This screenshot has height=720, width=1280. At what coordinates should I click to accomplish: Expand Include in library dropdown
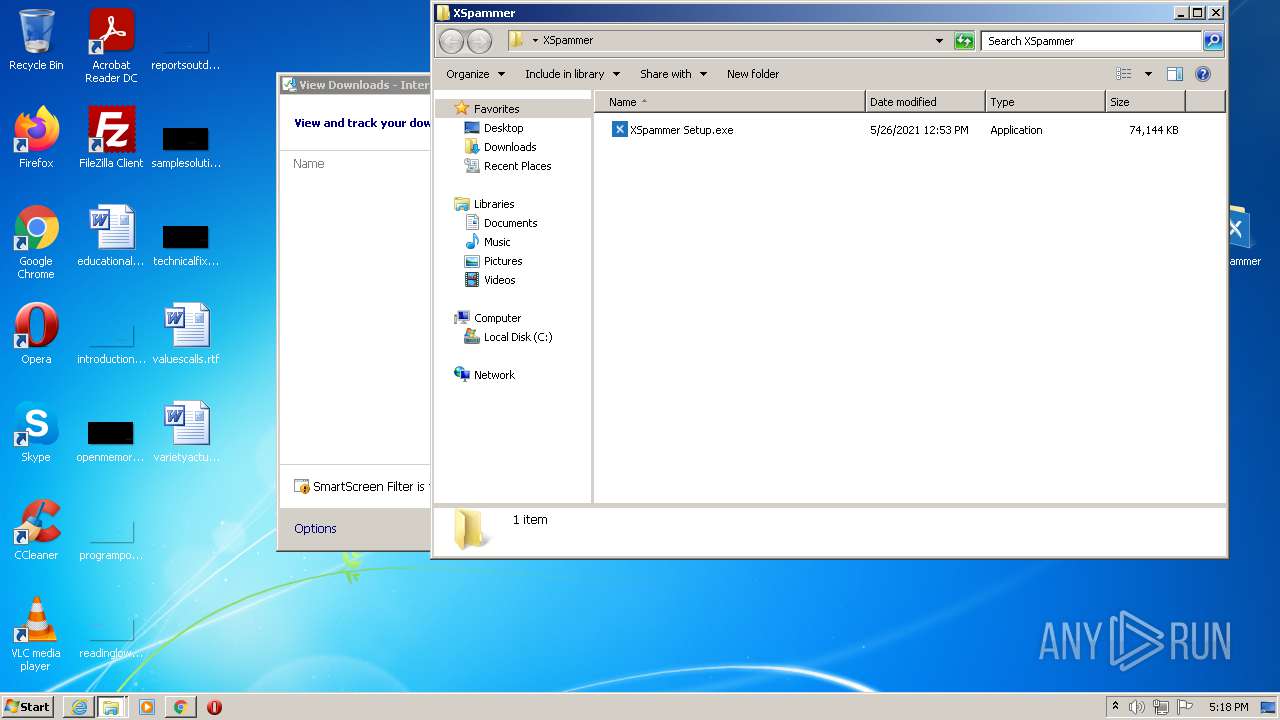[x=572, y=74]
